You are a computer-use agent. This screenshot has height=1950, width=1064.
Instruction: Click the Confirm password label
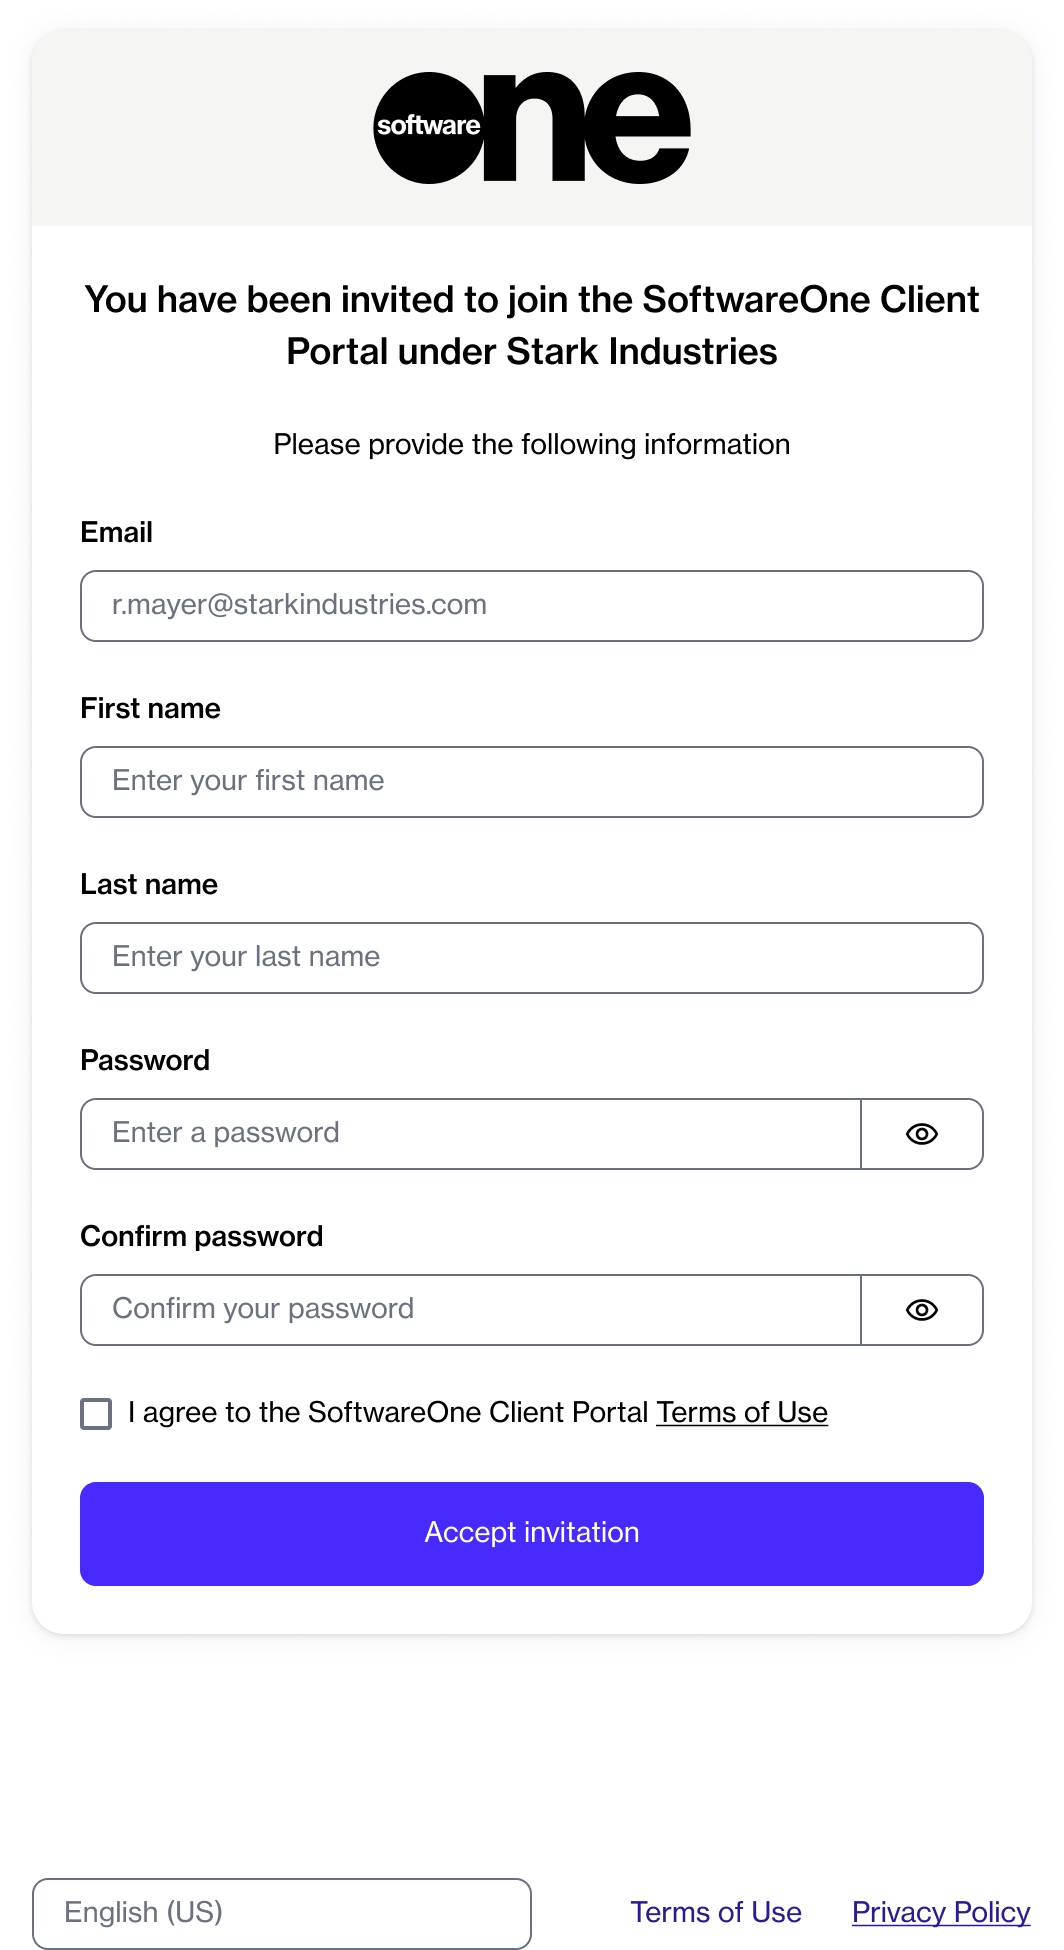201,1236
